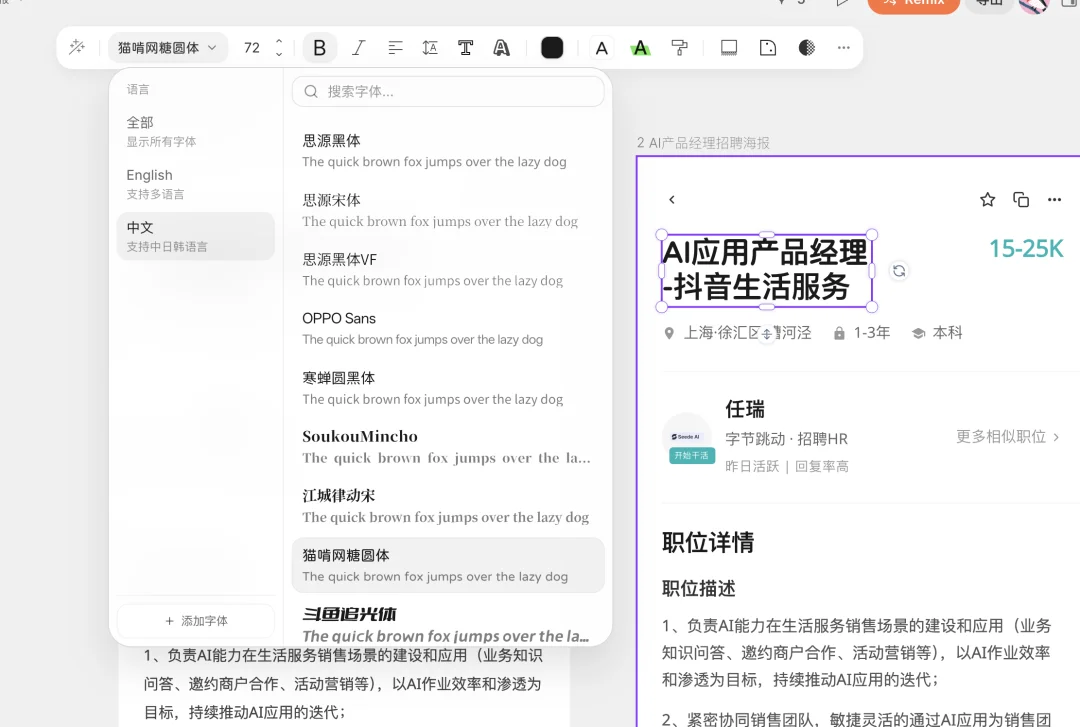Apply italic formatting to the text
This screenshot has height=727, width=1080.
tap(359, 47)
